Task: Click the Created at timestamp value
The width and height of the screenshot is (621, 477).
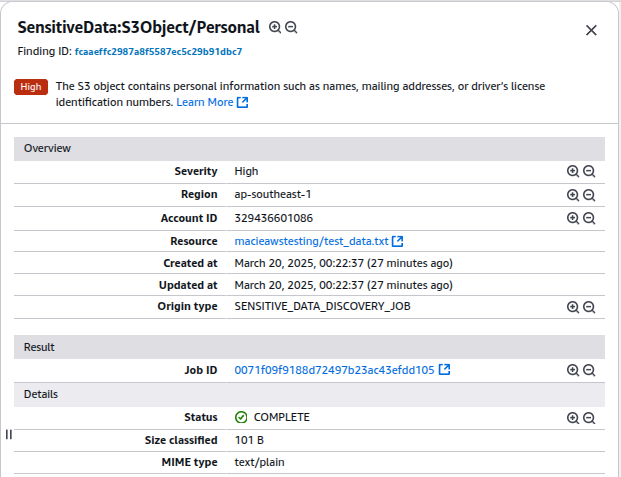Action: coord(343,263)
